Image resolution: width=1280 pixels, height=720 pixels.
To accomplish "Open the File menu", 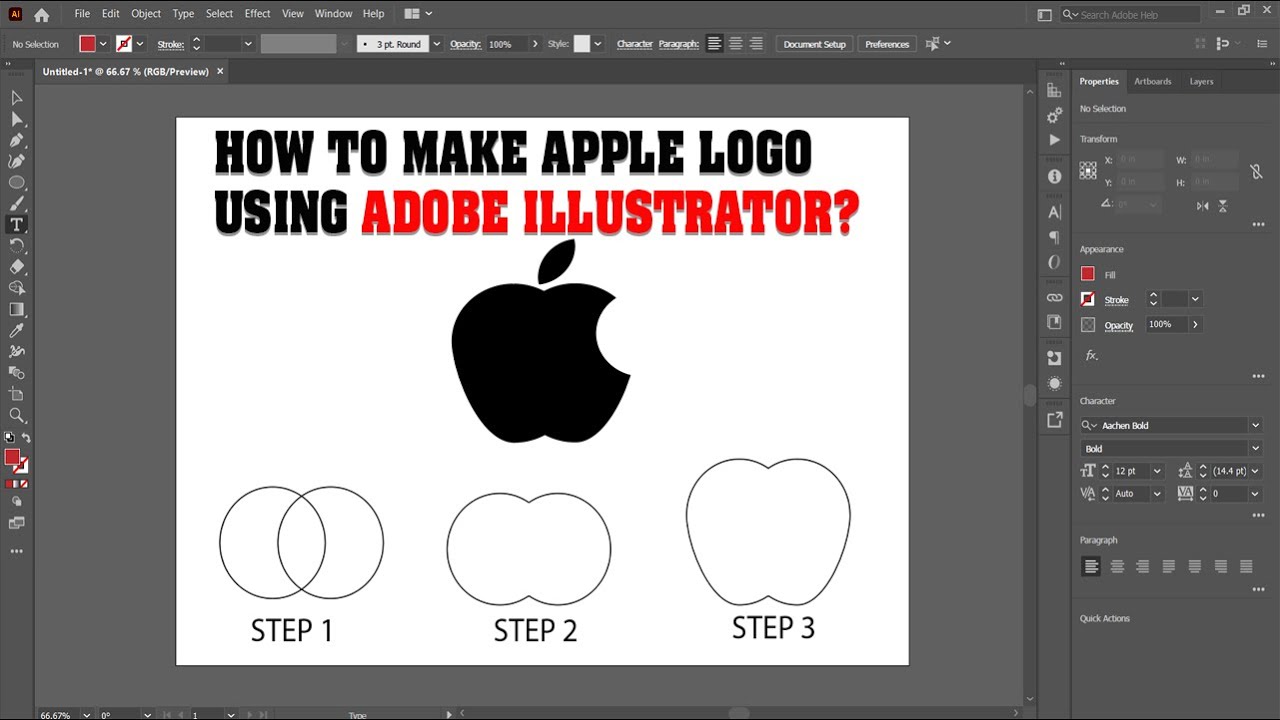I will point(82,14).
